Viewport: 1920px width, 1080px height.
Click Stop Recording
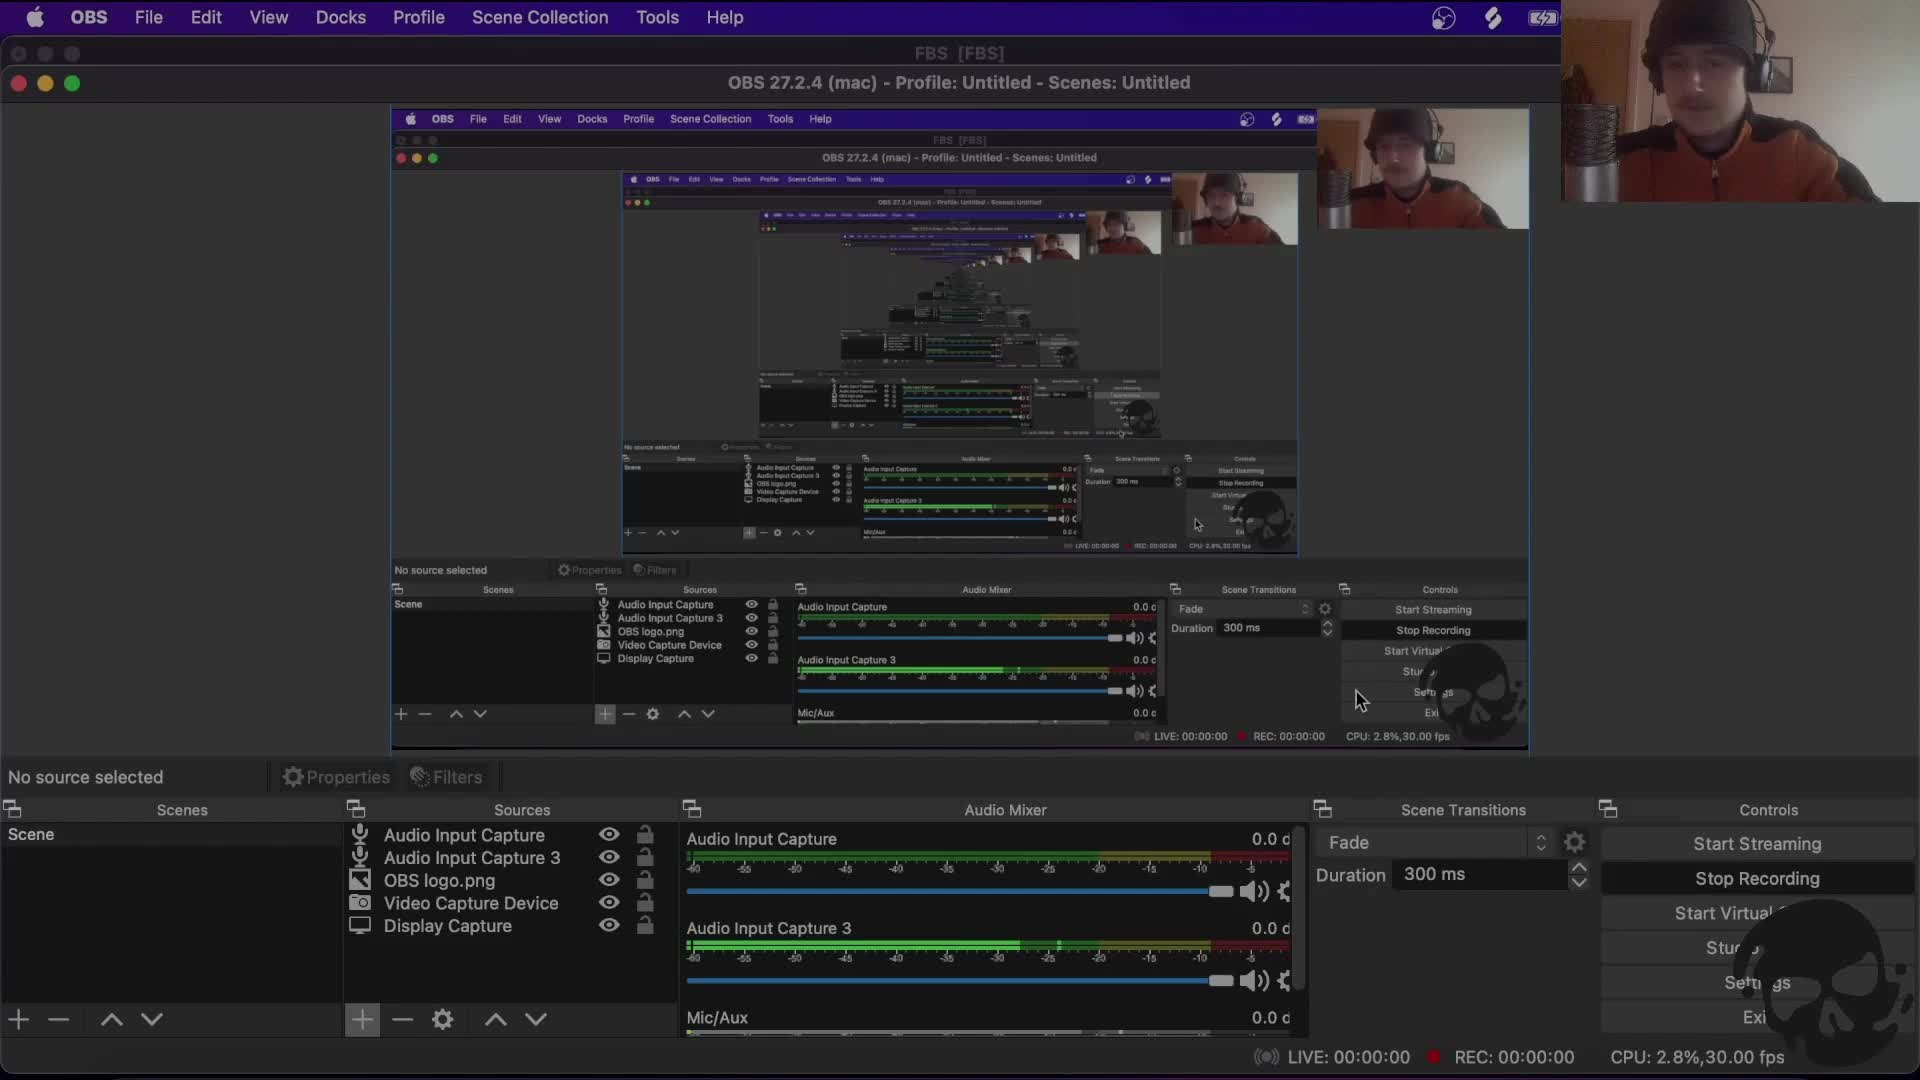pos(1757,879)
